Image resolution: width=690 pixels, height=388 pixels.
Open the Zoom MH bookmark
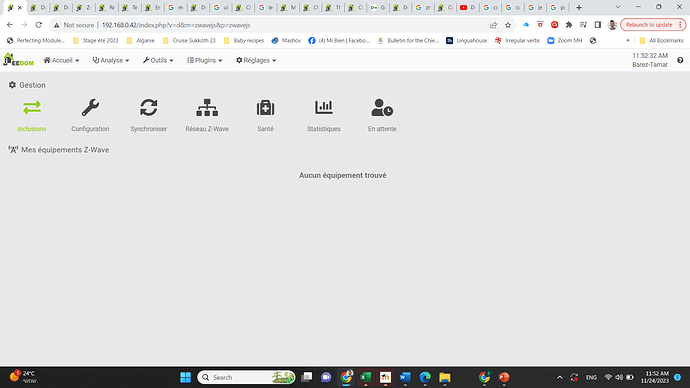click(x=565, y=40)
